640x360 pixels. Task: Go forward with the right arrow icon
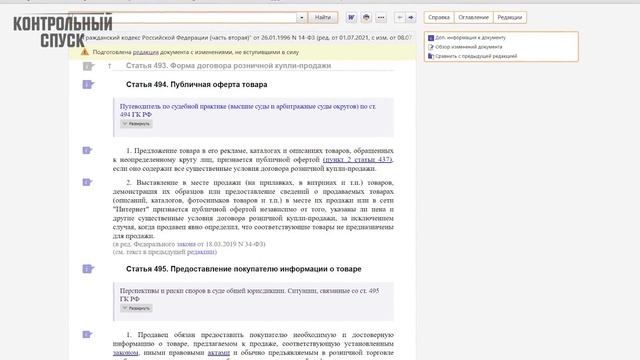pos(411,18)
